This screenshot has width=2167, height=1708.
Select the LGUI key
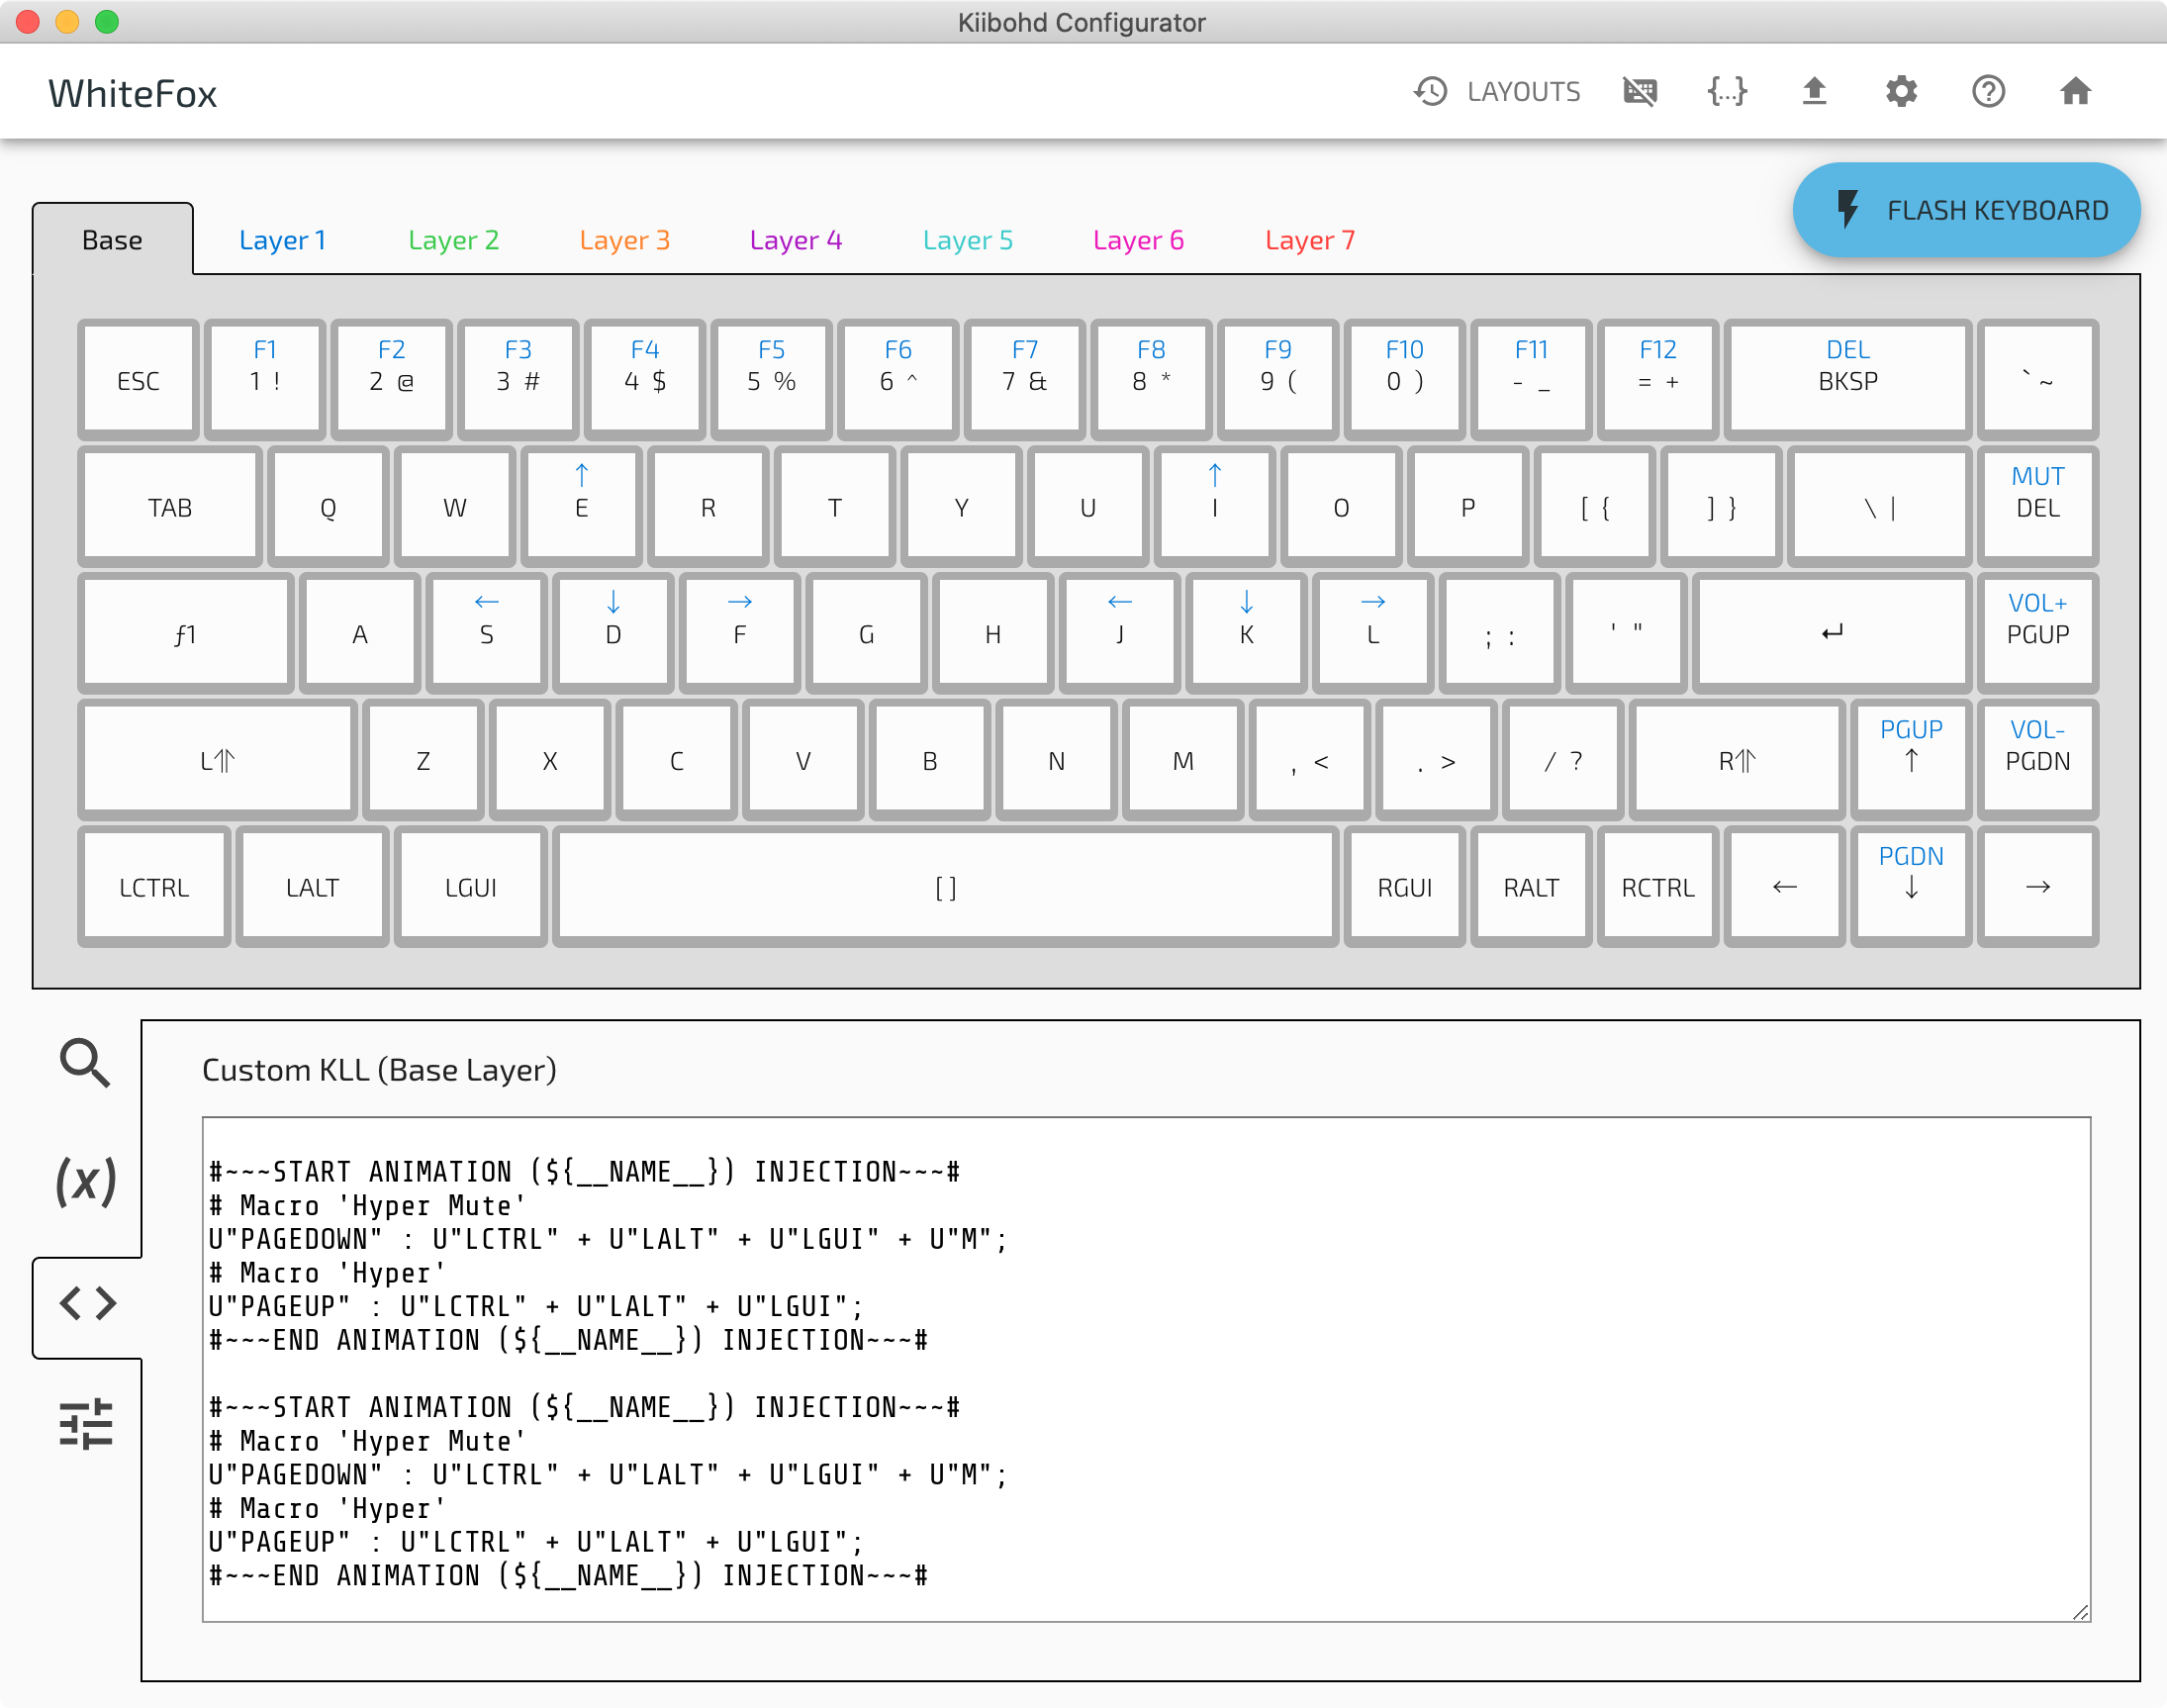470,887
